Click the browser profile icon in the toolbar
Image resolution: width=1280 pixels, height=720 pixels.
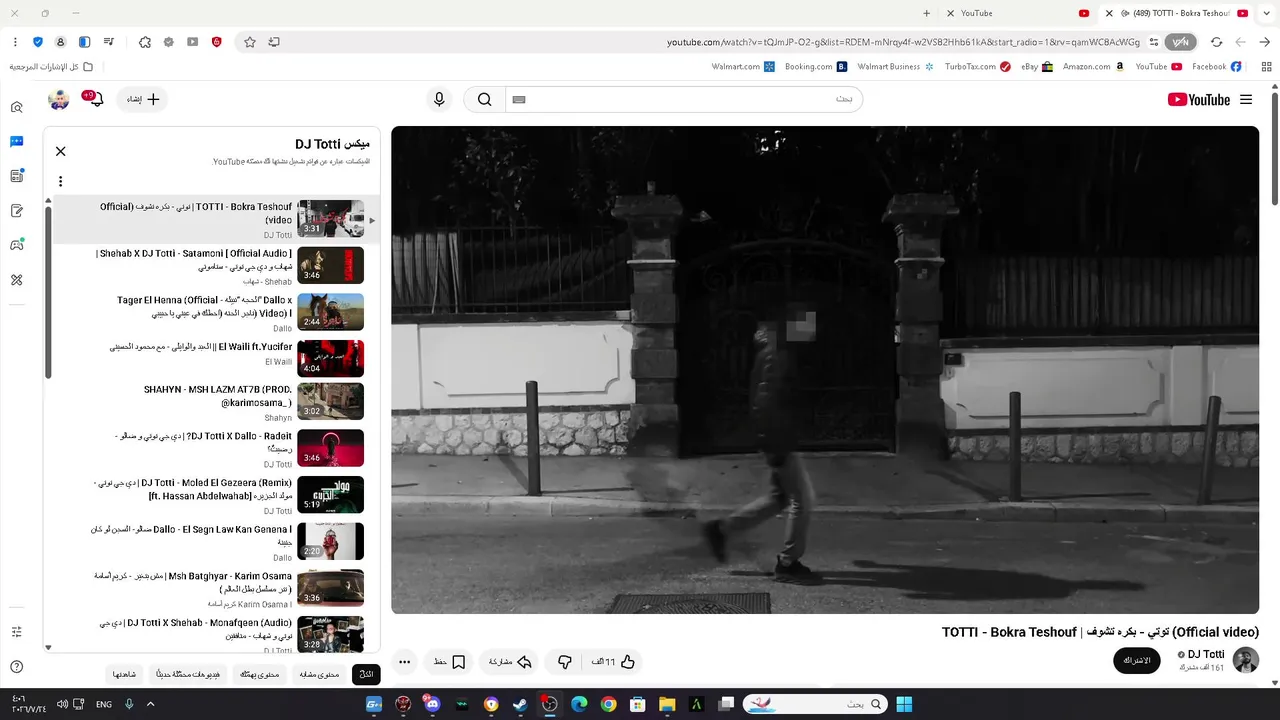click(61, 42)
